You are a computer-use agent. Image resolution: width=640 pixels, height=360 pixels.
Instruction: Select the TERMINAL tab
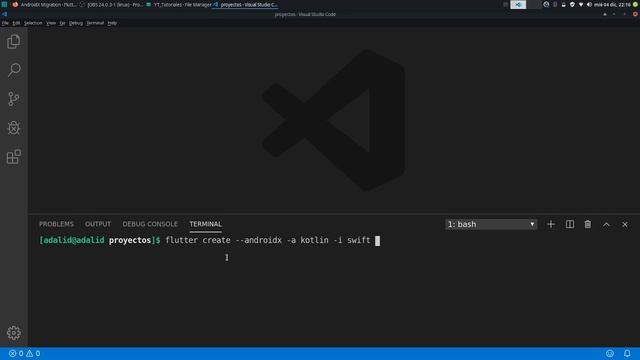(x=205, y=224)
